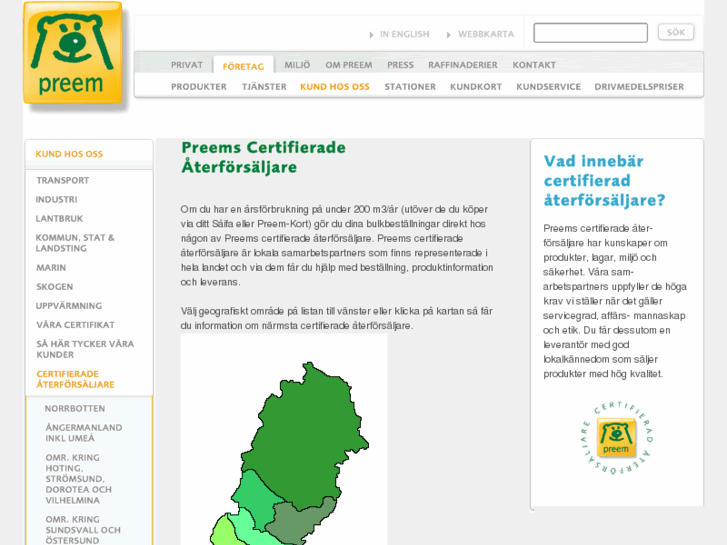Choose Hoting, Strömsund, Dorotea och Vilhelmina area
Screen dimensions: 727x545
tap(78, 479)
